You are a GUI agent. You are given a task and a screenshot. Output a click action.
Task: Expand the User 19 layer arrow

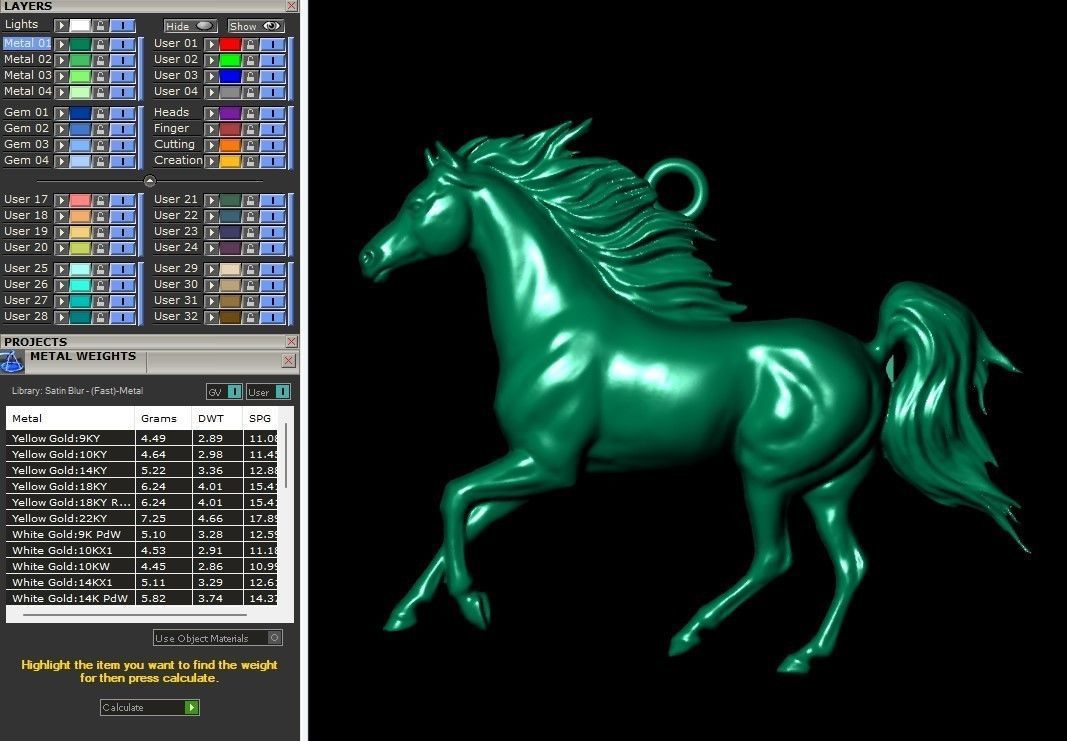pyautogui.click(x=62, y=232)
